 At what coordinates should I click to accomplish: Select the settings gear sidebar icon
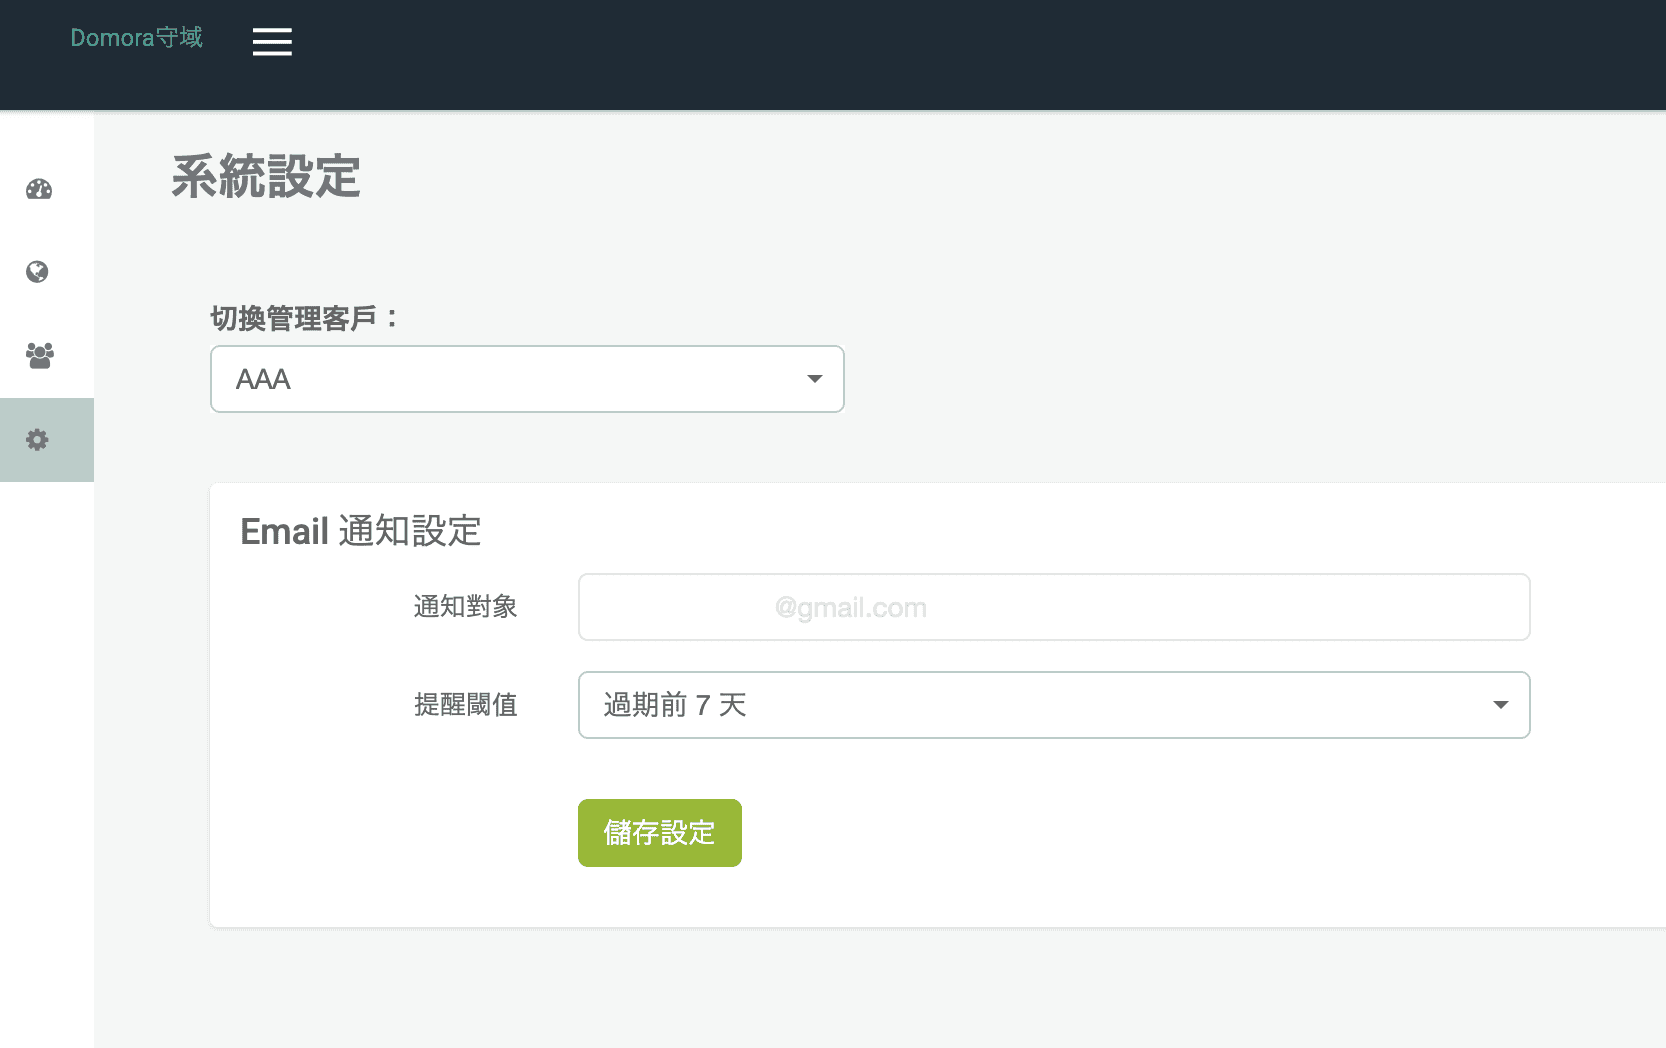click(38, 440)
